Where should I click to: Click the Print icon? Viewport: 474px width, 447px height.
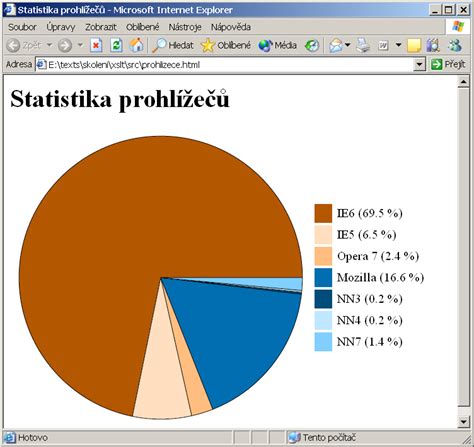(363, 45)
